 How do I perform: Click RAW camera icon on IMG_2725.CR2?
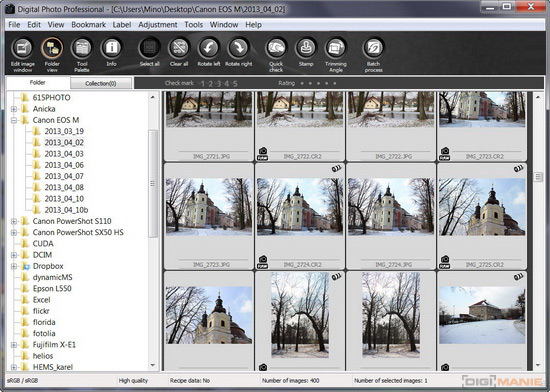point(445,262)
